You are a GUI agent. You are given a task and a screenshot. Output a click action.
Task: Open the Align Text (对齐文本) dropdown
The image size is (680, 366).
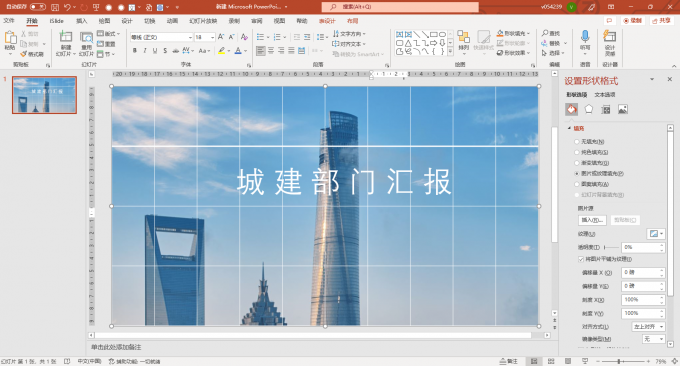(x=349, y=44)
